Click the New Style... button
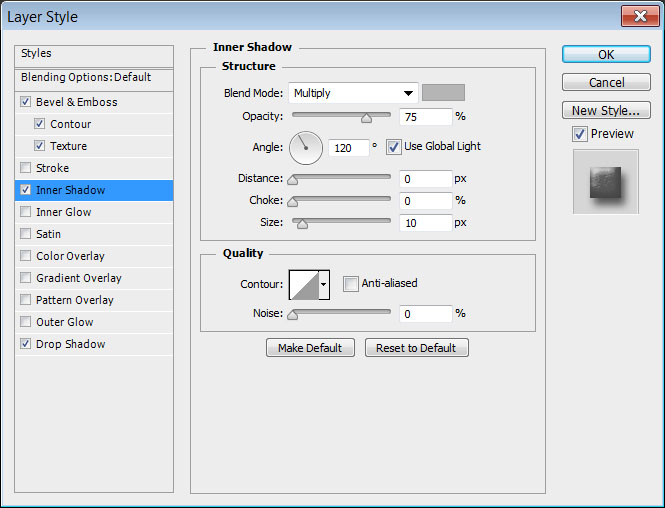 click(606, 111)
